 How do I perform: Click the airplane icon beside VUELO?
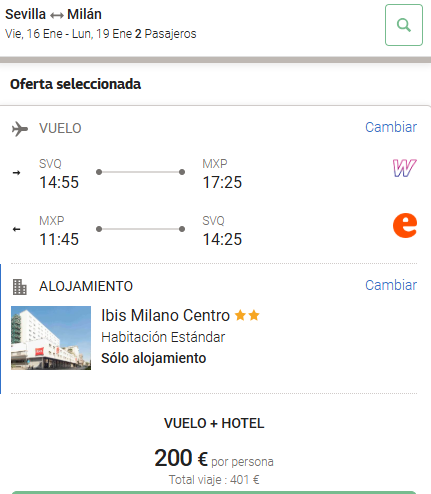point(20,129)
